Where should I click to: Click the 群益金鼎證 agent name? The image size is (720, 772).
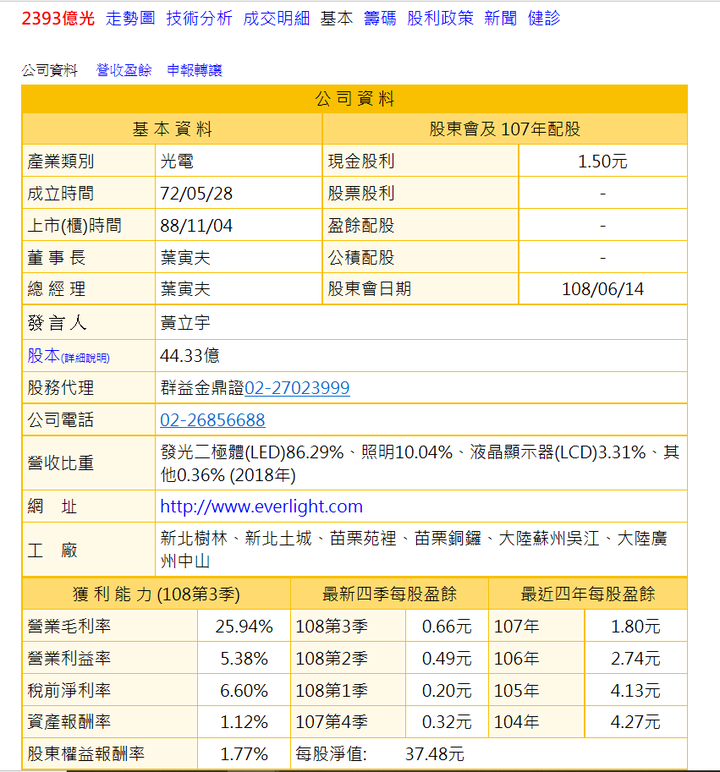202,388
